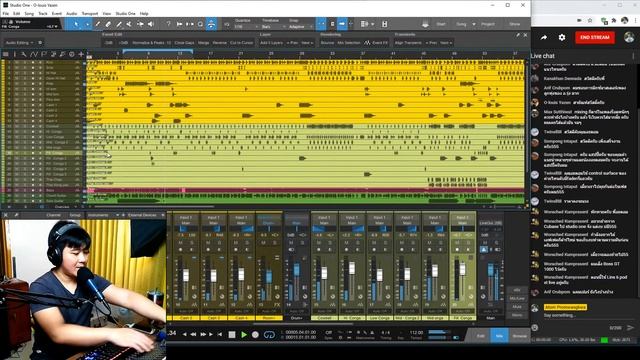Click the mixer horizontal scrollbar

pos(302,324)
